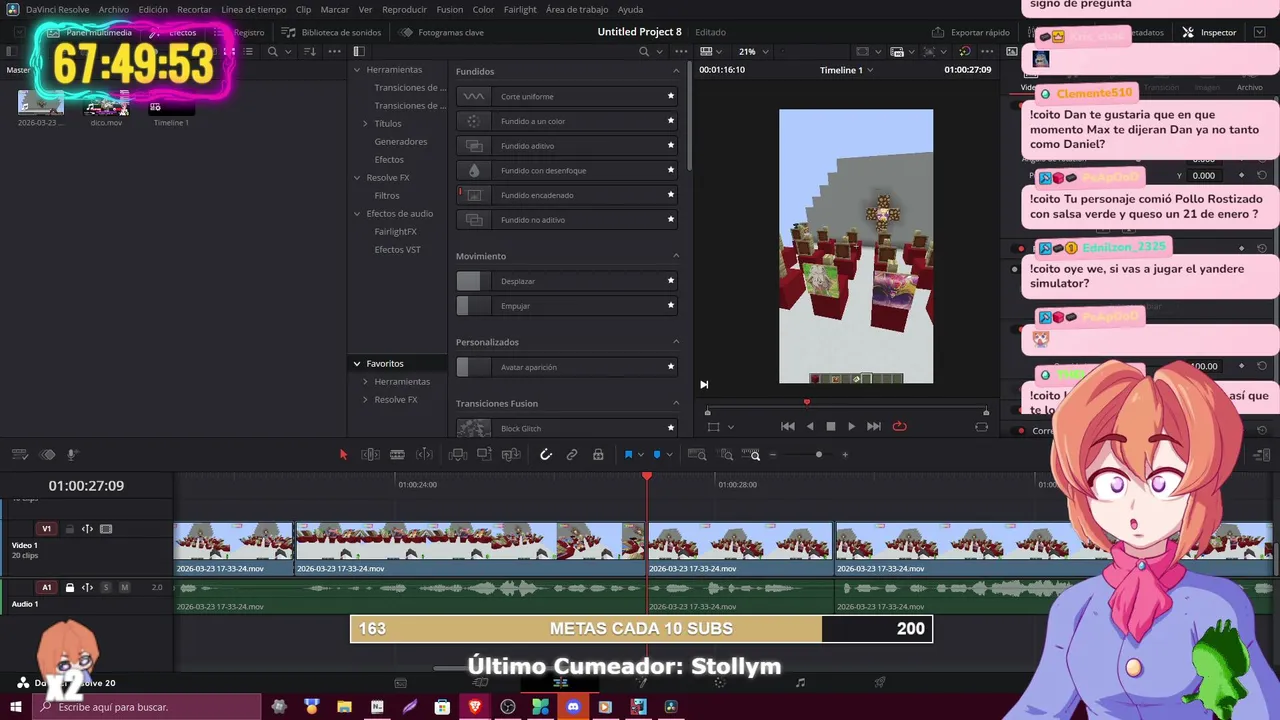Screen dimensions: 1280x720
Task: Mute the Audio 1 track
Action: point(125,587)
